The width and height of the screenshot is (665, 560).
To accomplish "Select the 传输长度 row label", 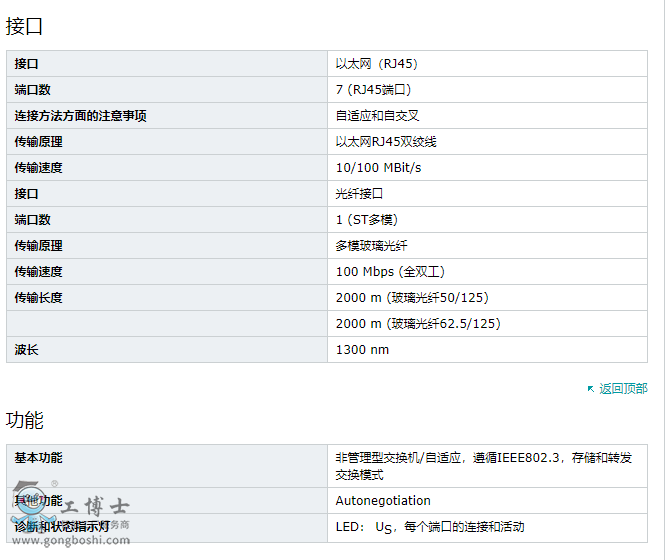I will [x=38, y=298].
